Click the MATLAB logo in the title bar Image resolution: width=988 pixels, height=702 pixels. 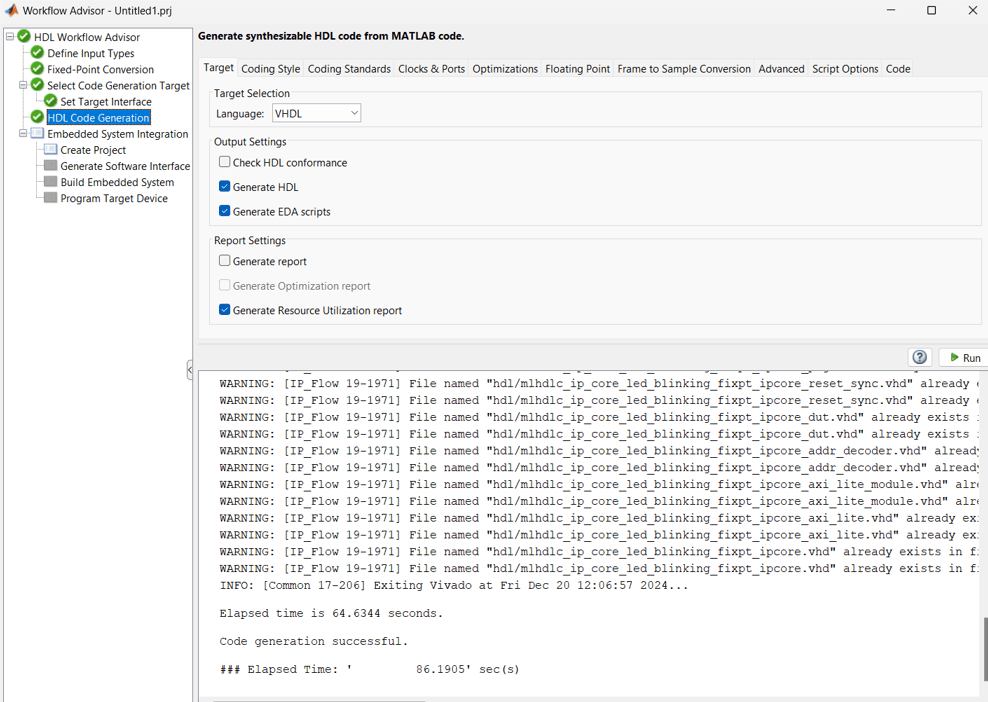[11, 11]
